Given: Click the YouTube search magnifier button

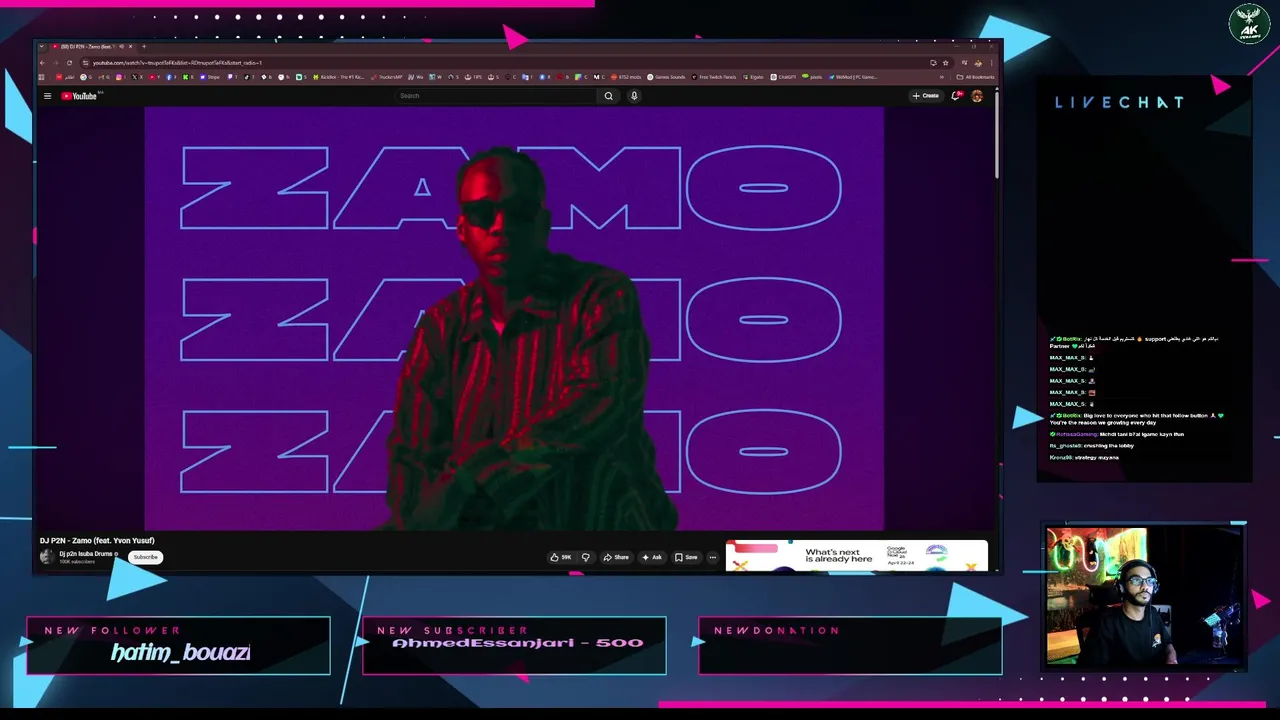Looking at the screenshot, I should [x=608, y=96].
